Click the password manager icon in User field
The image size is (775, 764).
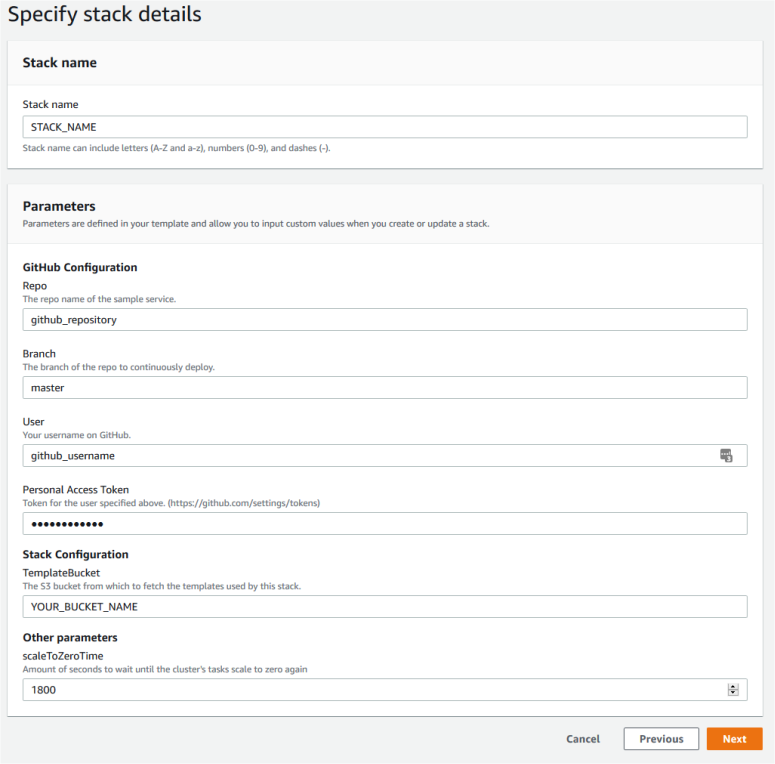727,455
